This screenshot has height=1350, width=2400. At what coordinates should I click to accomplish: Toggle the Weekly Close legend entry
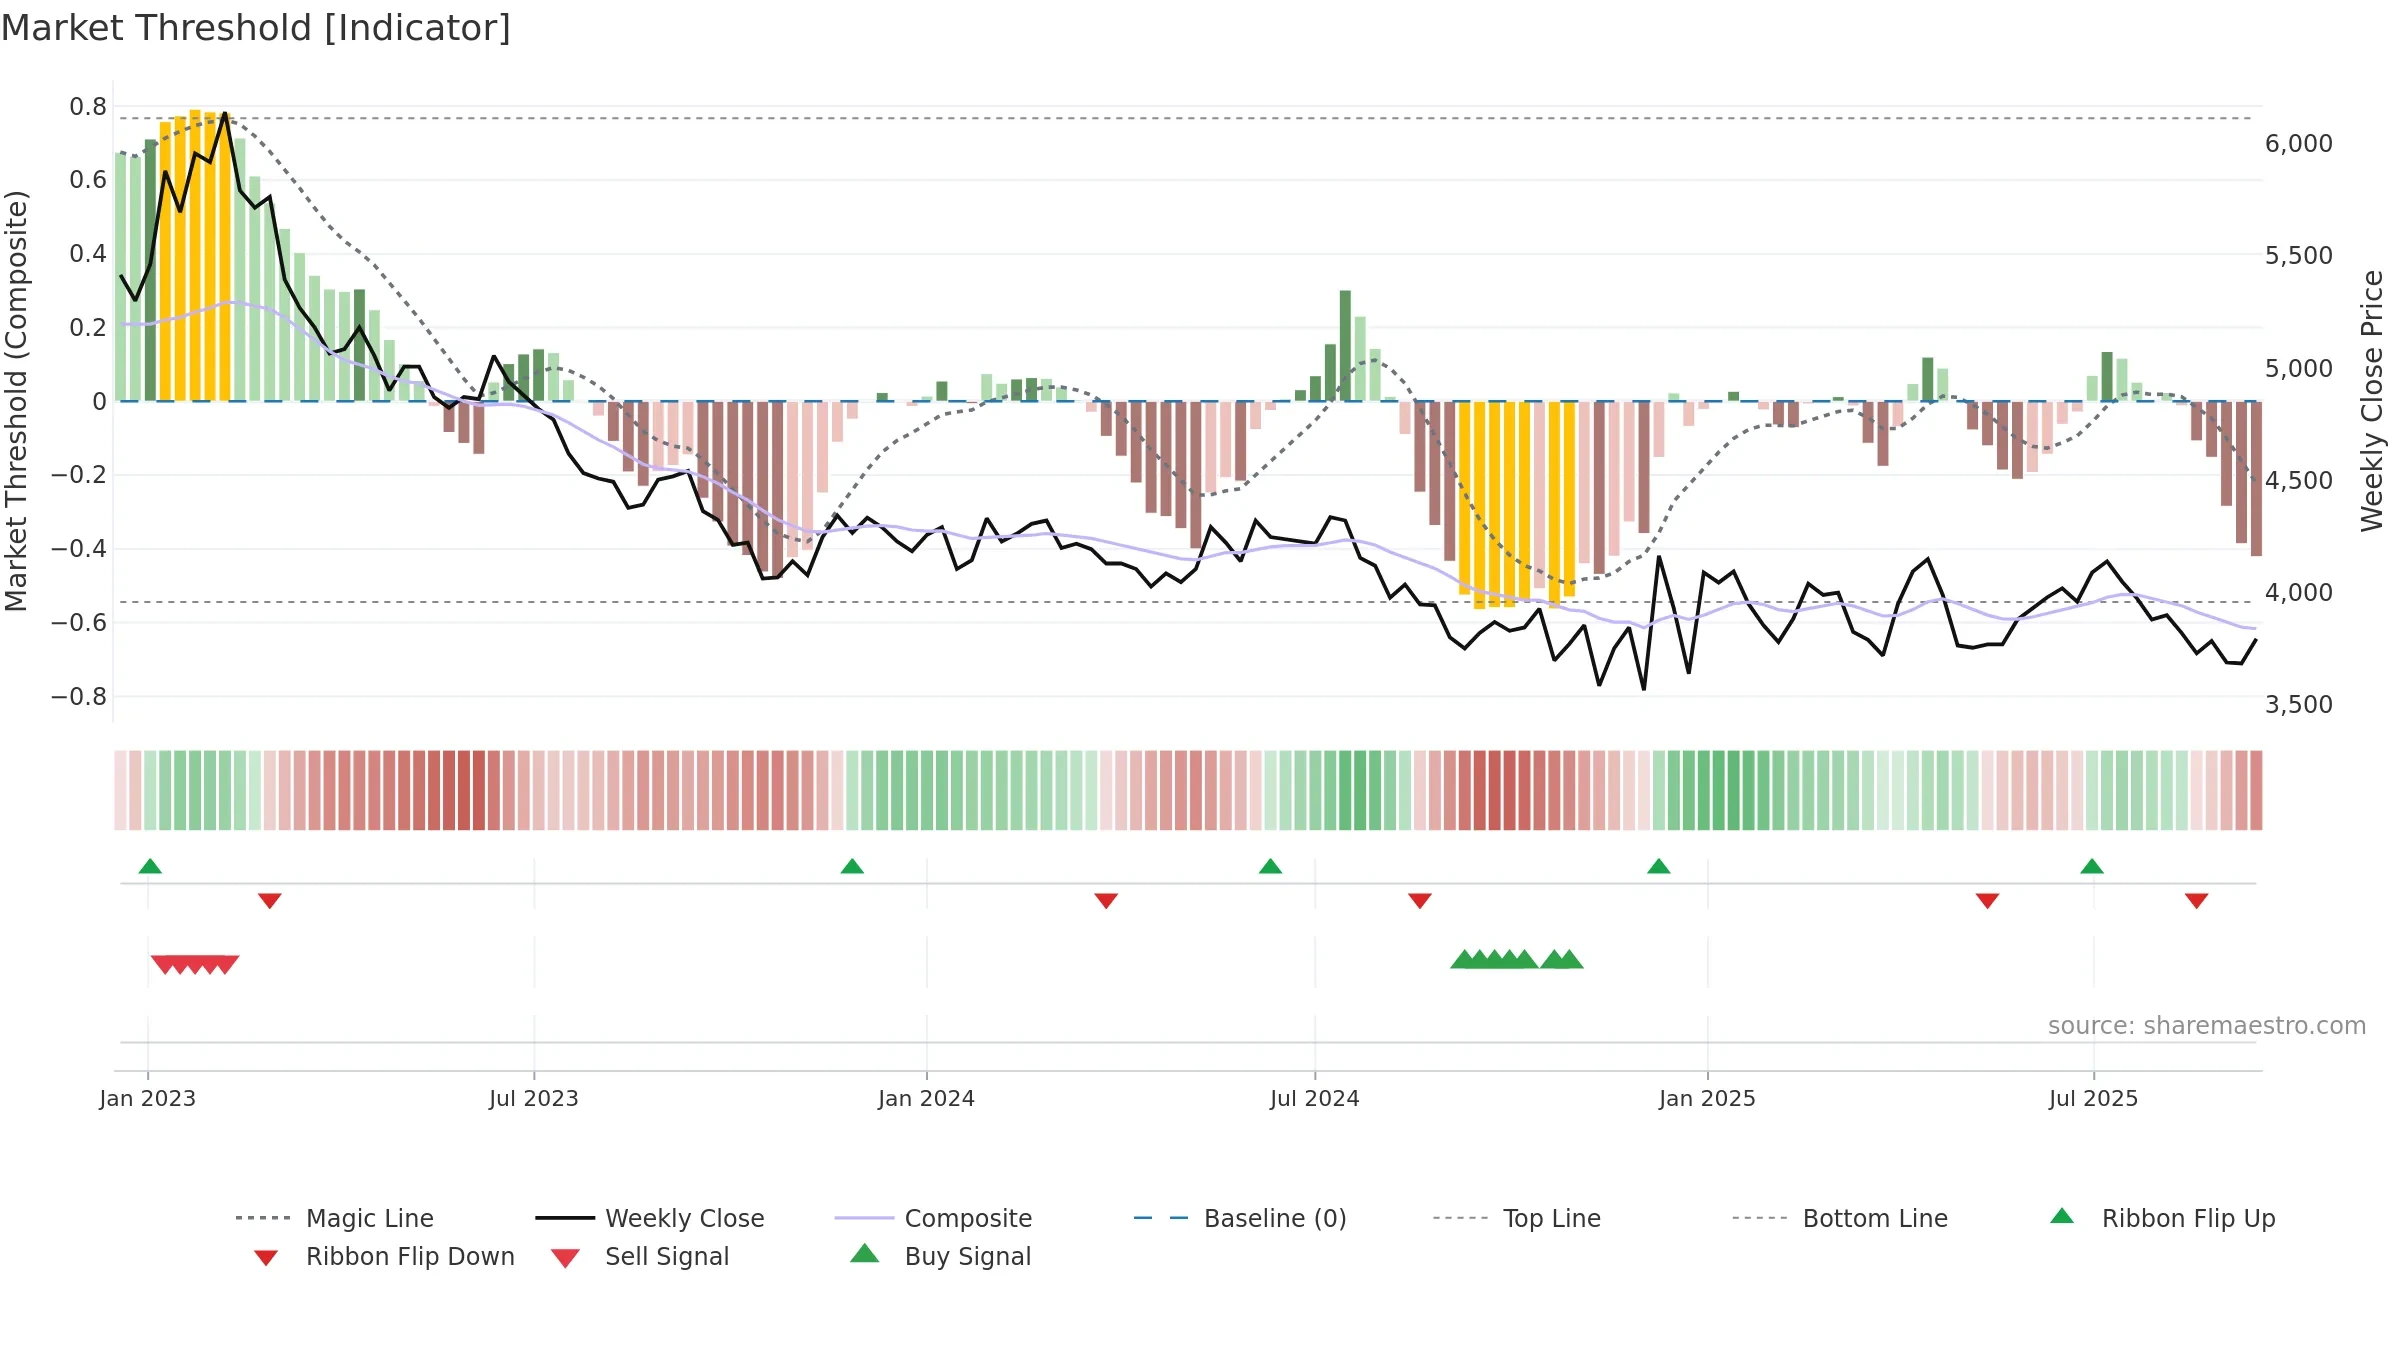650,1218
